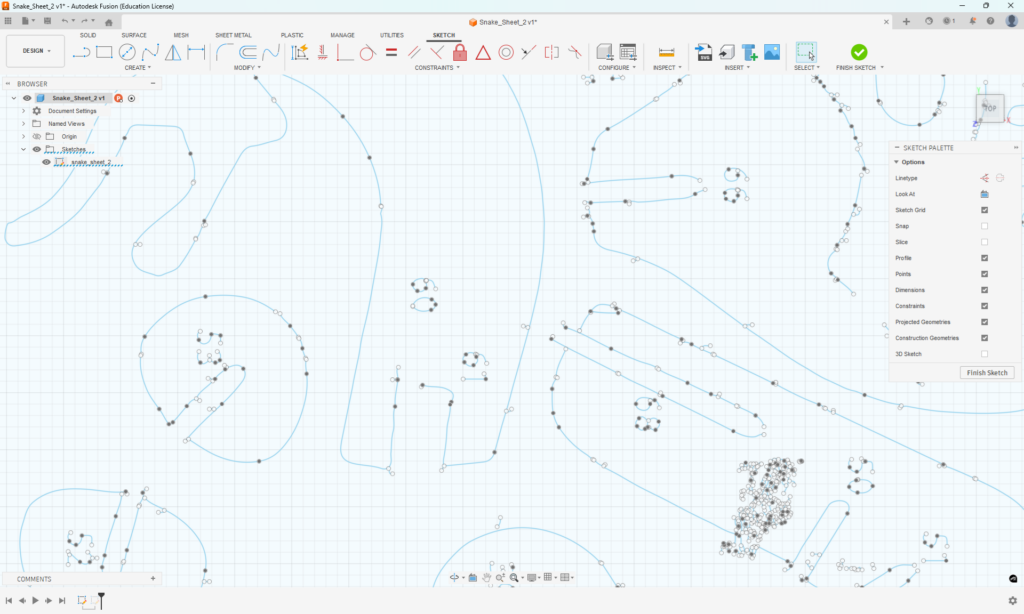Hide the snake_sheet_2 sketch visibility eye
Screen dimensions: 1024x614
click(46, 162)
